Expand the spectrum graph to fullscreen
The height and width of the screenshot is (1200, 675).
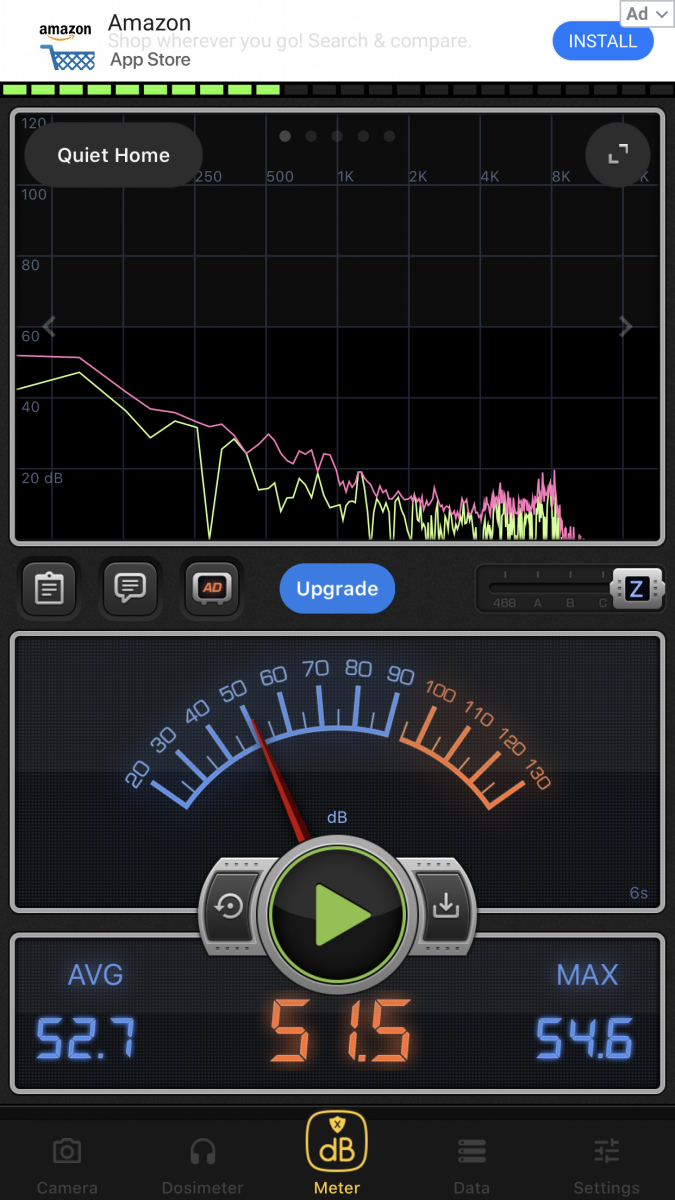click(x=617, y=154)
